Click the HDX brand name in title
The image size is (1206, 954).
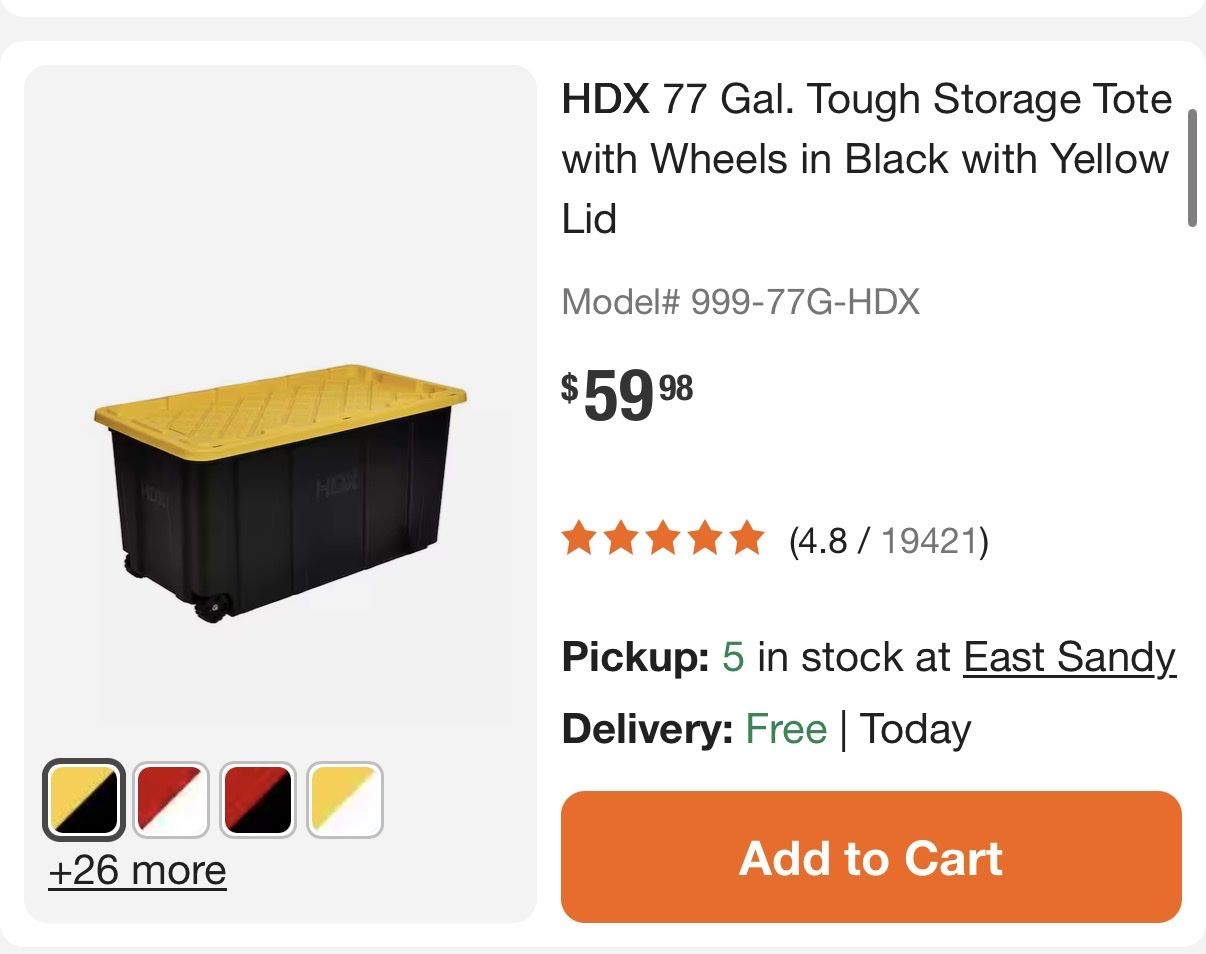pos(605,100)
